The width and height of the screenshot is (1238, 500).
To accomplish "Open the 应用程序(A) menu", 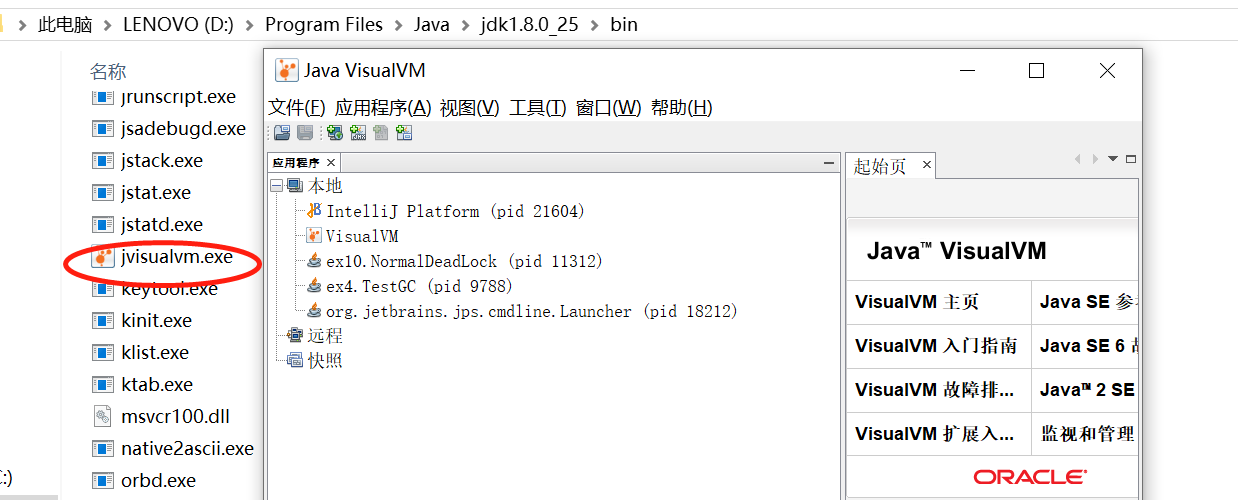I will (x=383, y=108).
